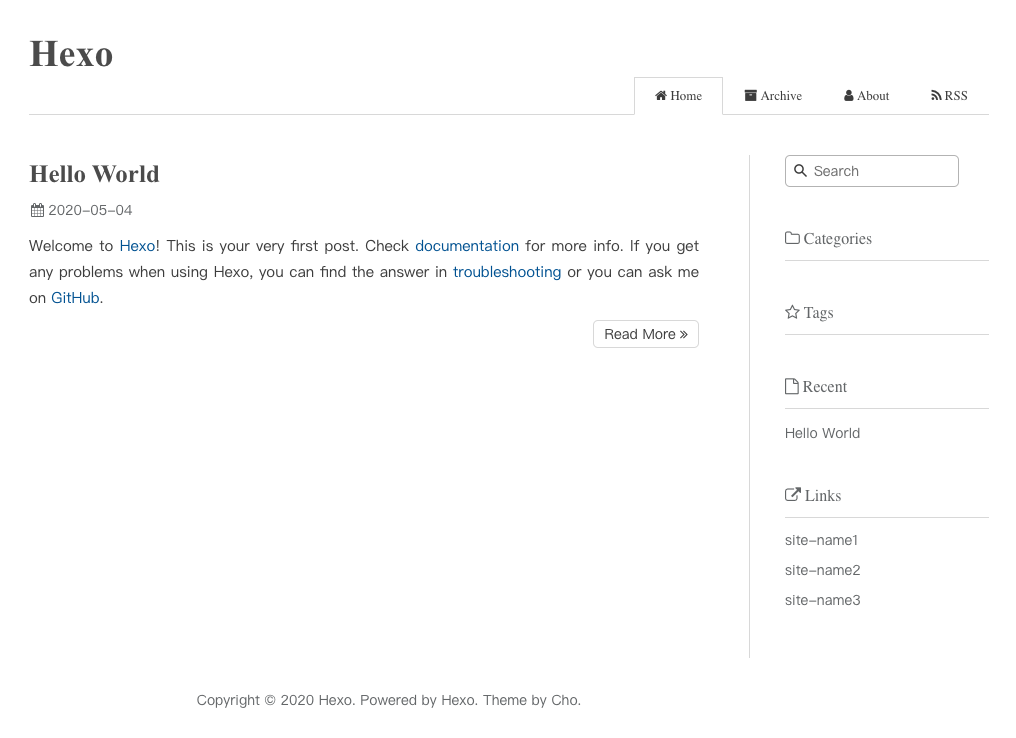The width and height of the screenshot is (1016, 738).
Task: Open Hello World under Recent
Action: click(x=822, y=433)
